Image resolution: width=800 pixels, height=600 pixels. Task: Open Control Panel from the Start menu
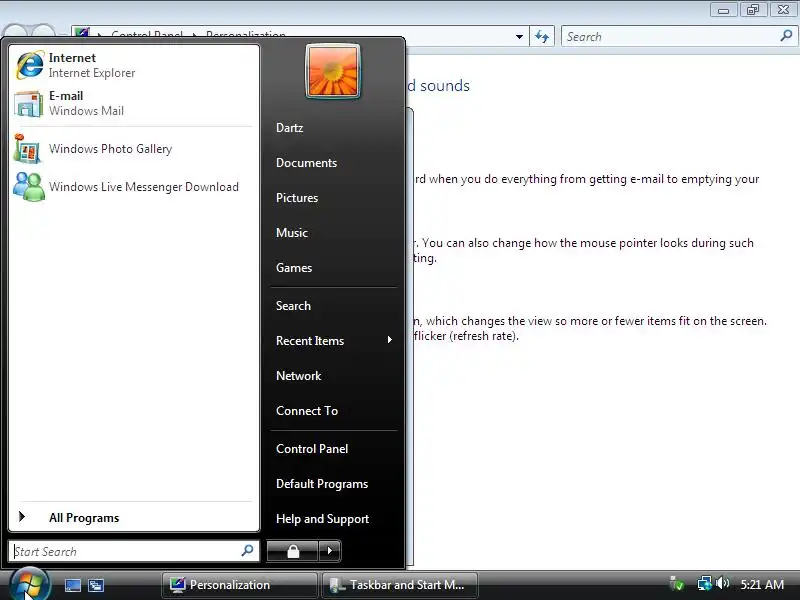[333, 449]
